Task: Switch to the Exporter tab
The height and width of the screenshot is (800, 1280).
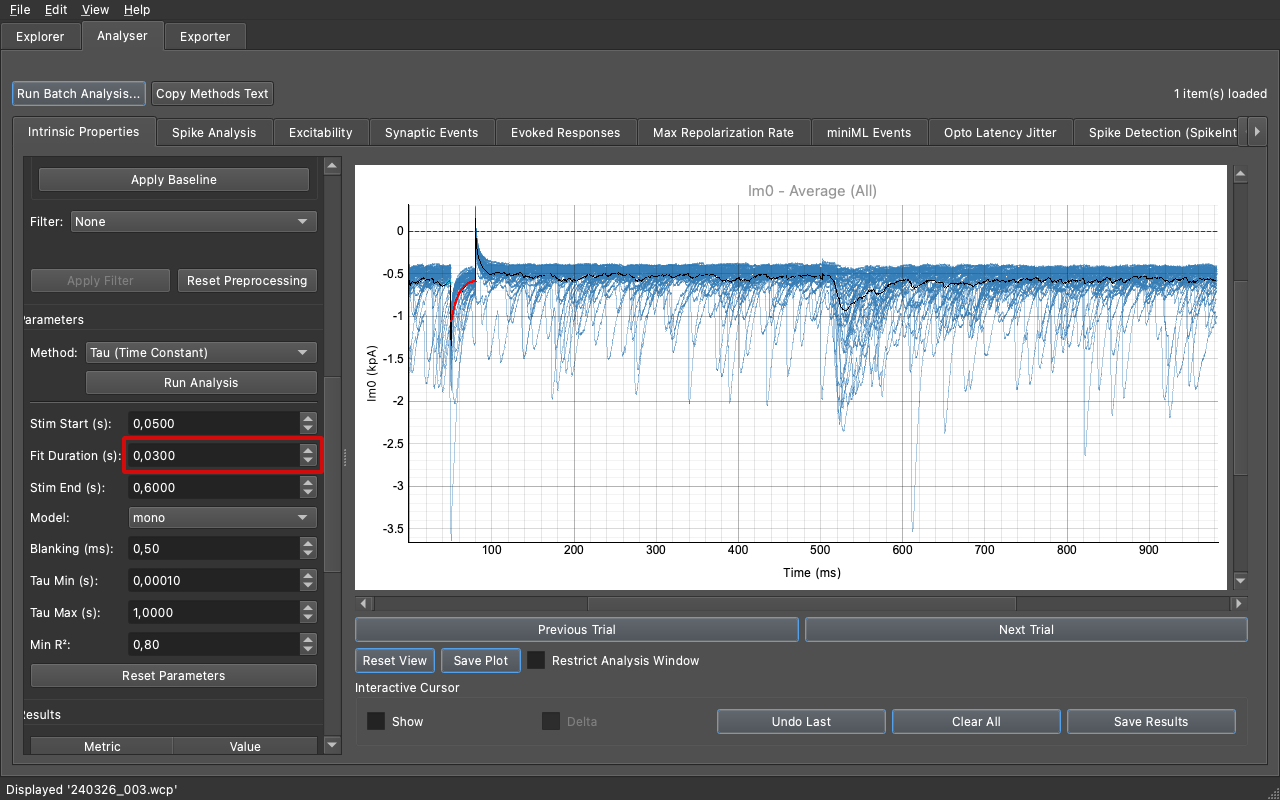Action: pos(205,36)
